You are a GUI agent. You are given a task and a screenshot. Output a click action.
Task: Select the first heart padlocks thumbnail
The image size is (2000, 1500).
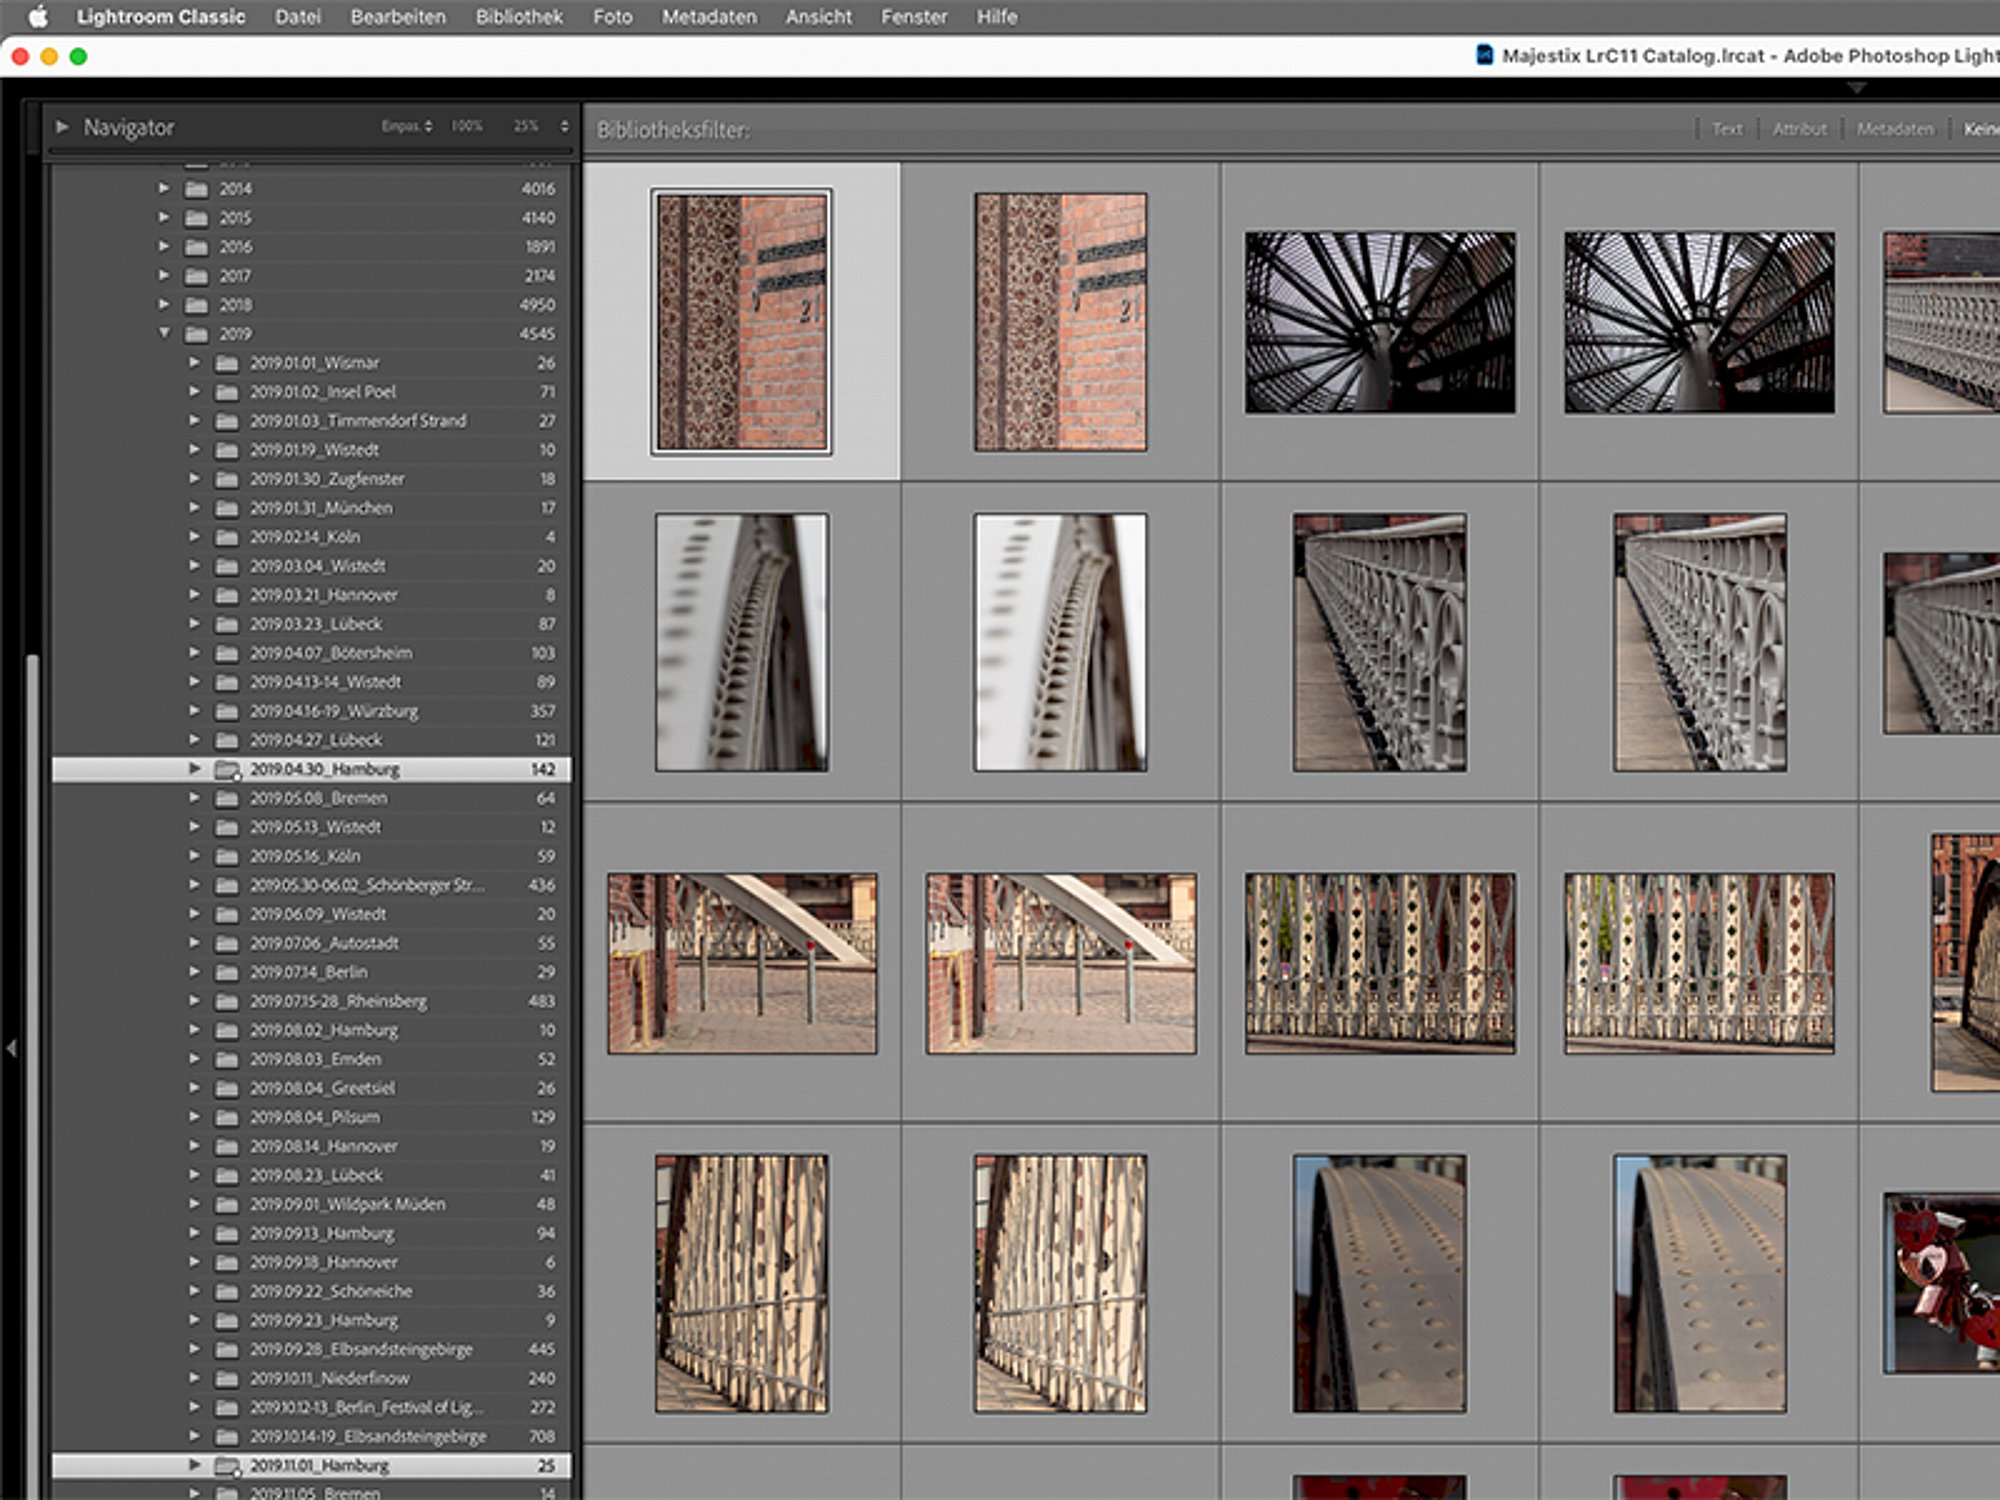click(x=1941, y=1283)
